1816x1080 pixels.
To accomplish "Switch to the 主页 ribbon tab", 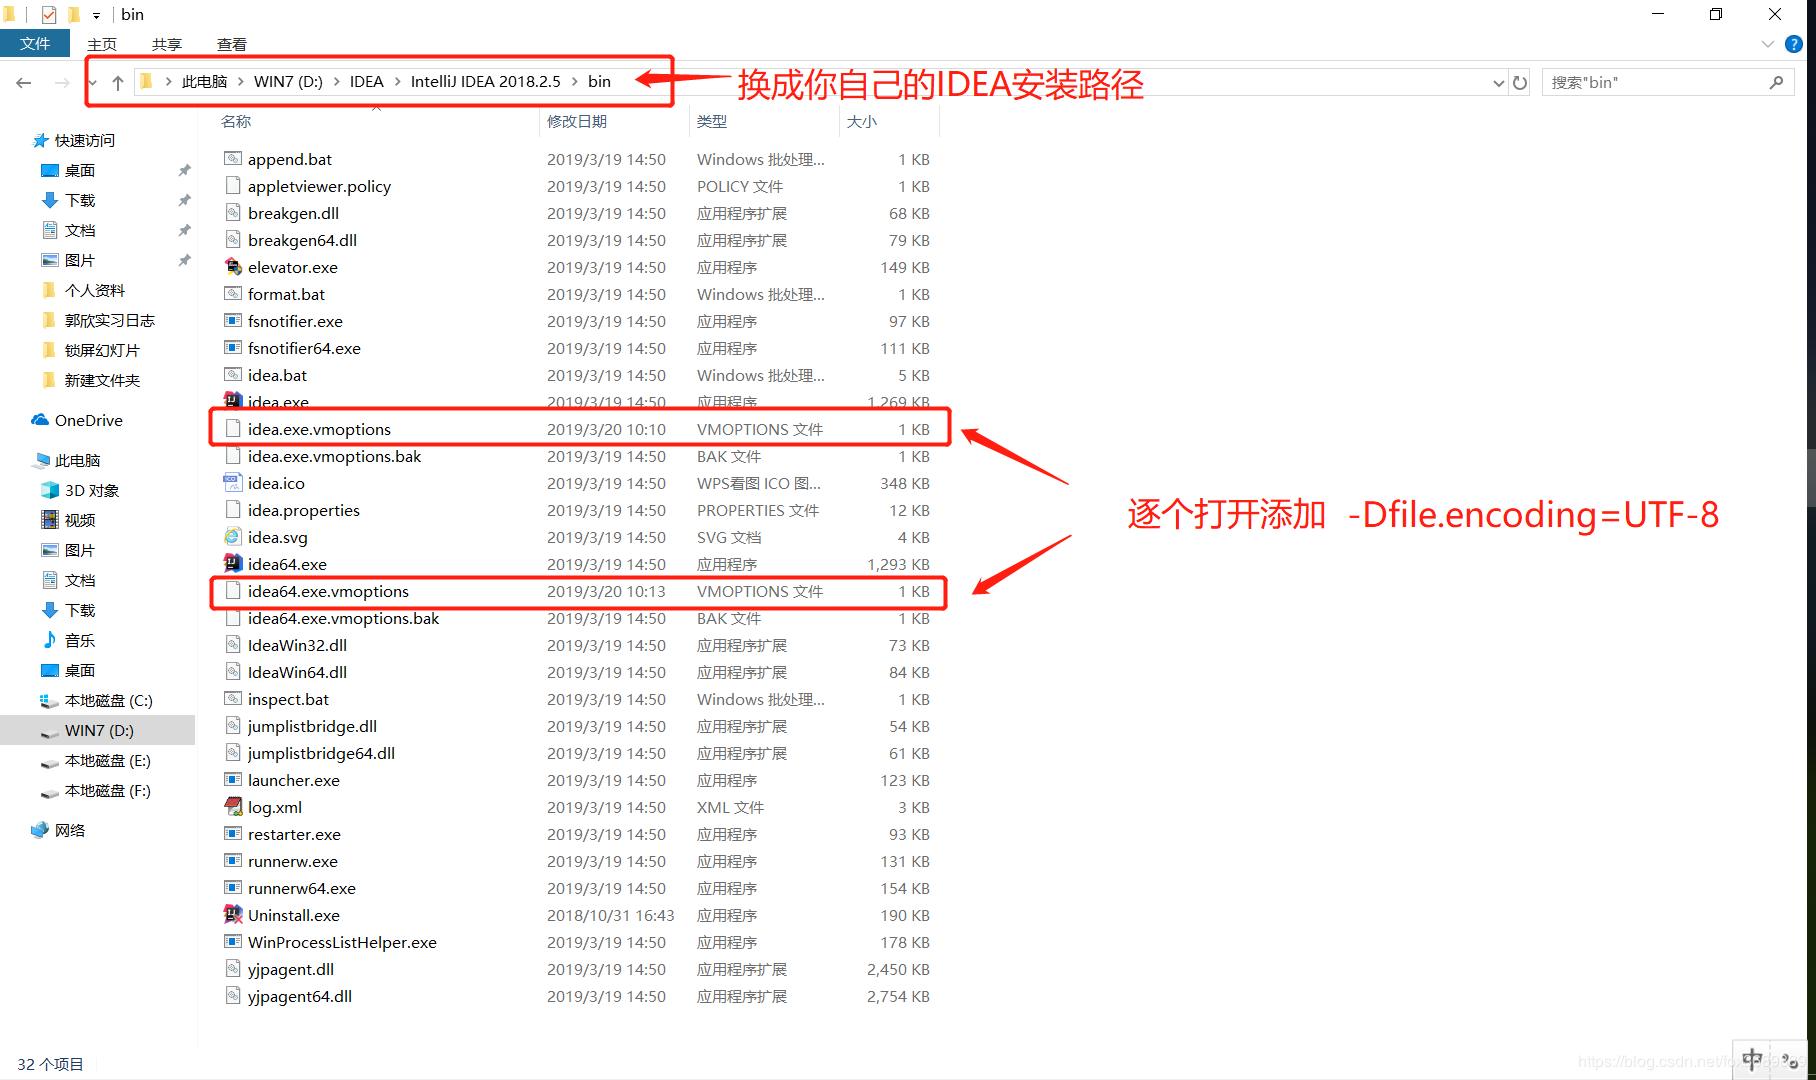I will coord(102,44).
